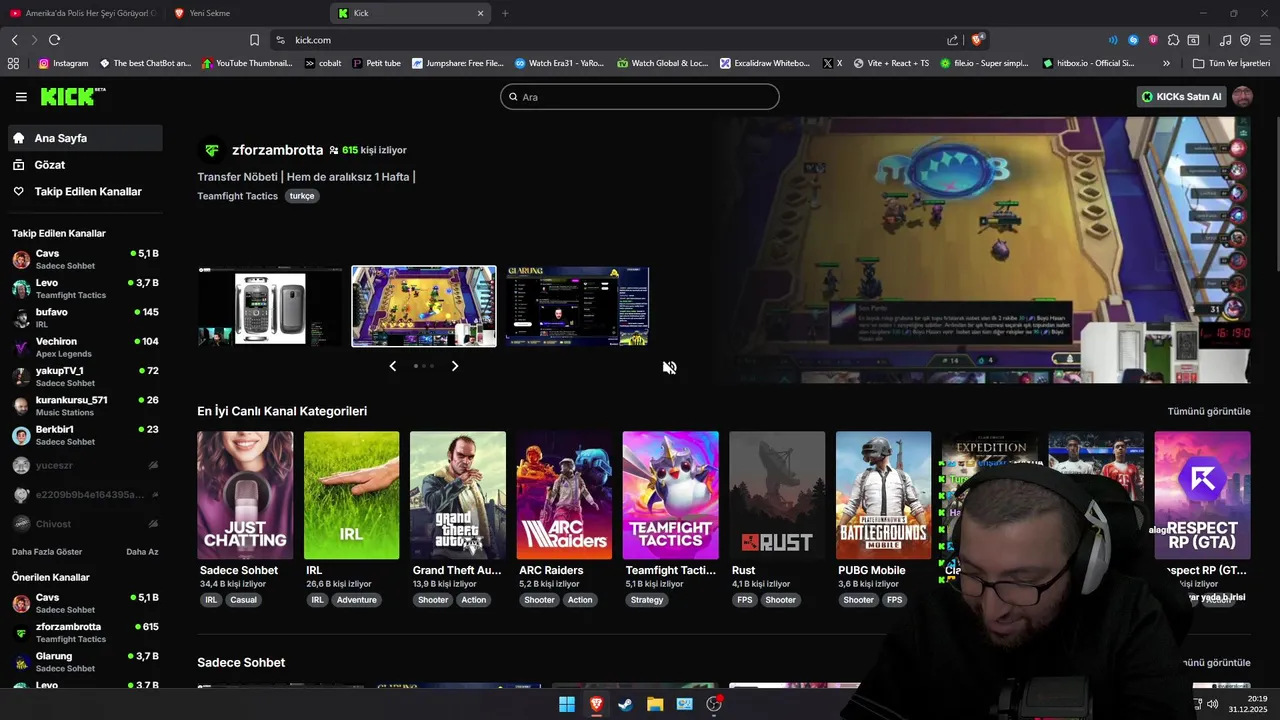
Task: Go to previous featured stream with left arrow
Action: point(393,366)
